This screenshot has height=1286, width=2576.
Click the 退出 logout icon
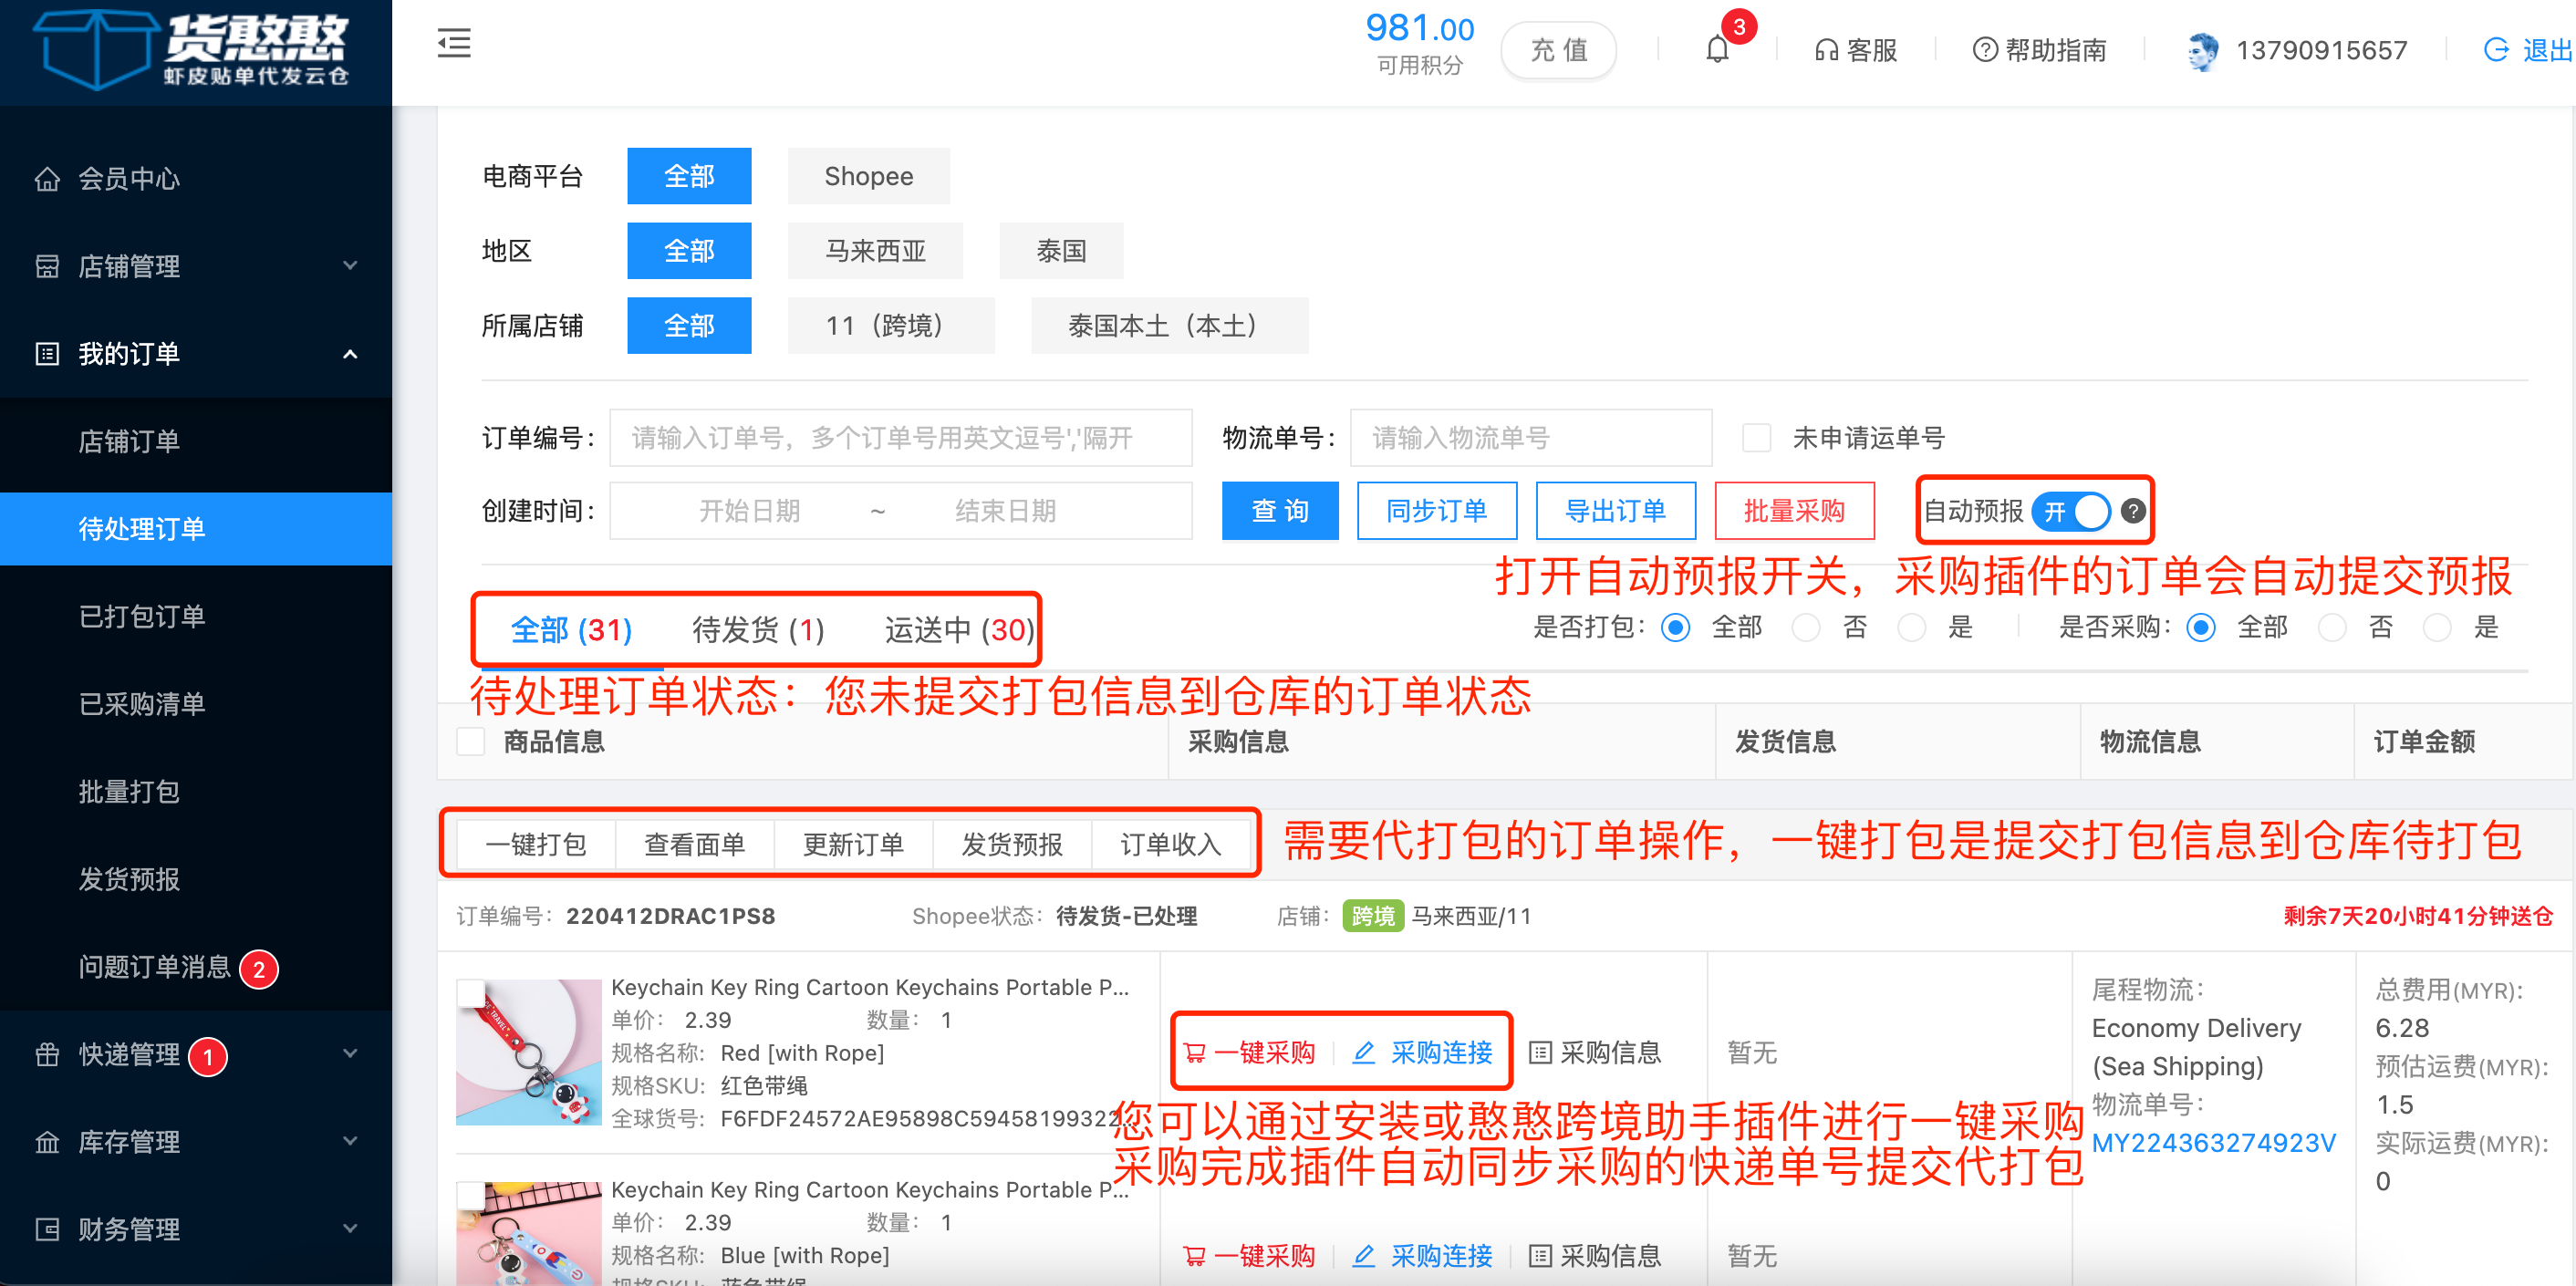point(2496,50)
